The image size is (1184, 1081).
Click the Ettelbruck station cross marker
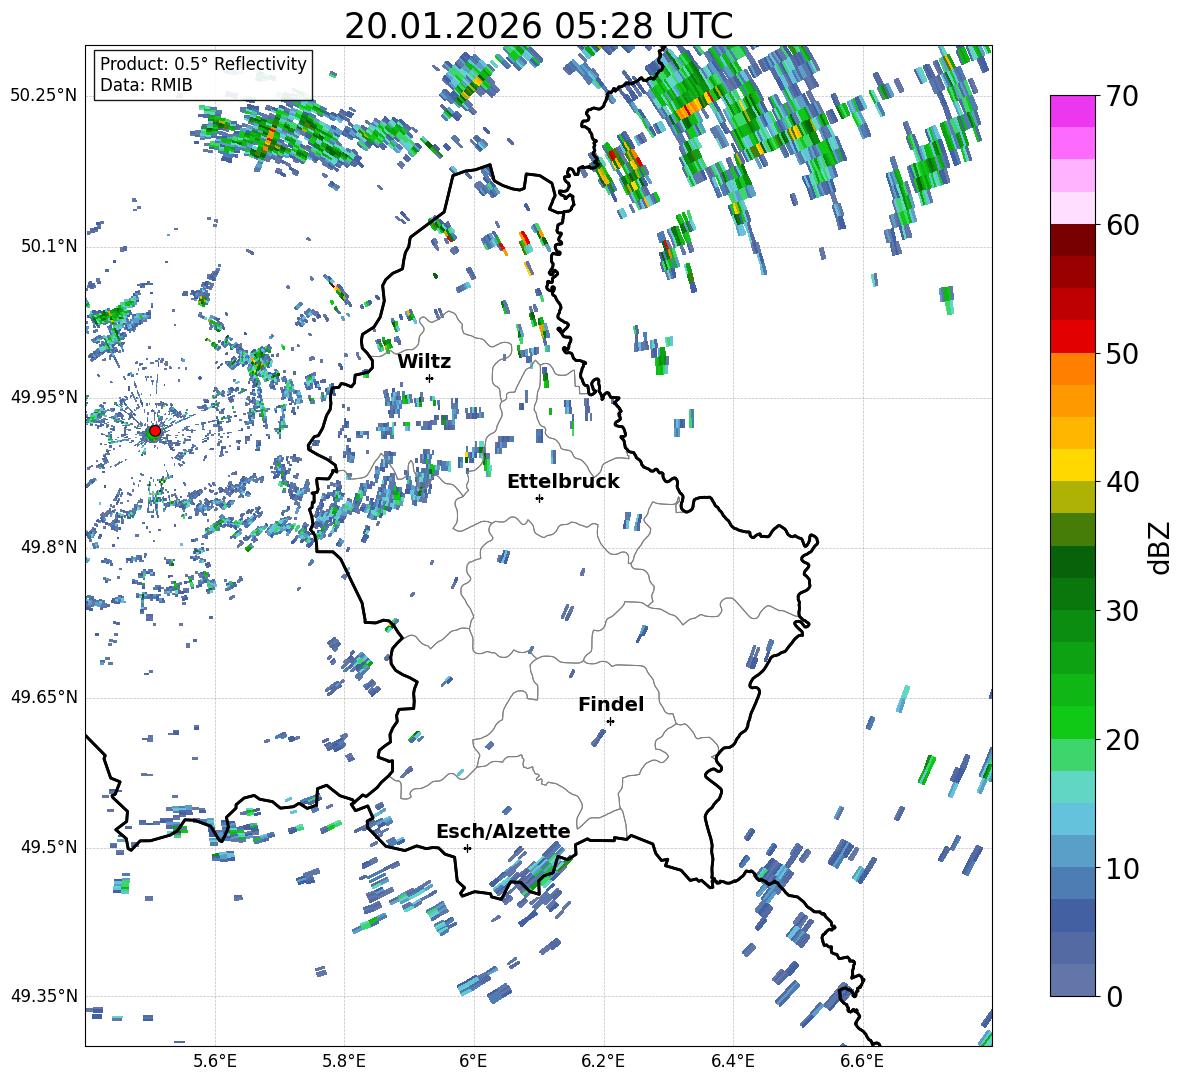pyautogui.click(x=539, y=498)
